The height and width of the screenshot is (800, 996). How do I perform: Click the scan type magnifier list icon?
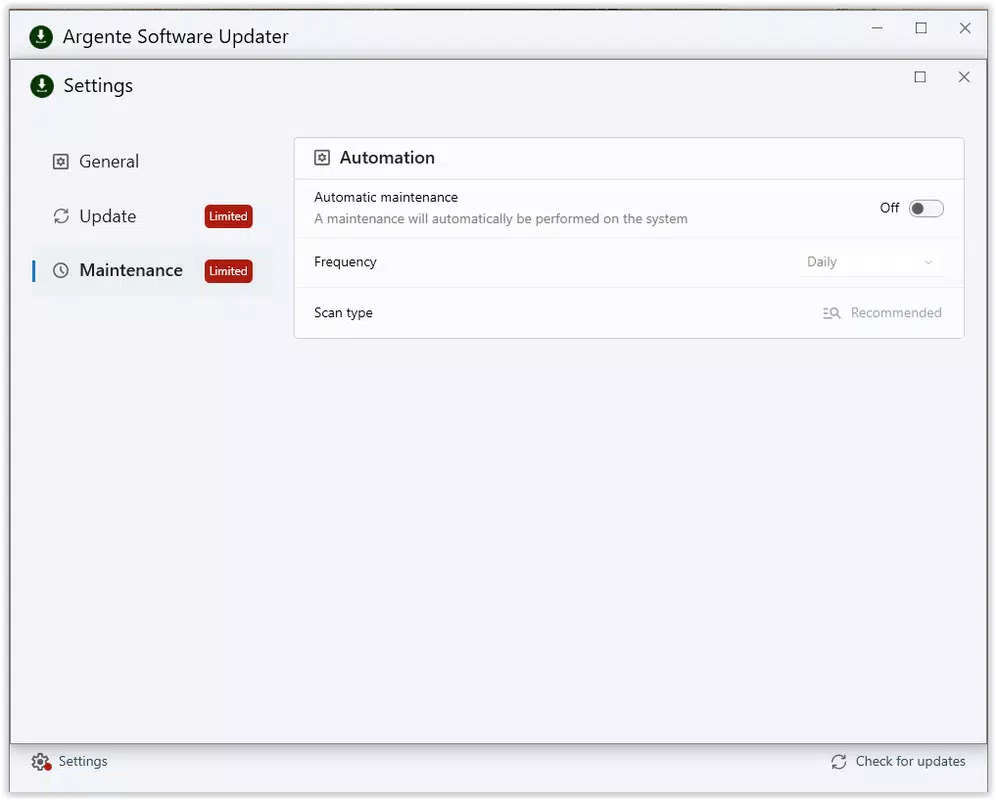click(x=831, y=313)
